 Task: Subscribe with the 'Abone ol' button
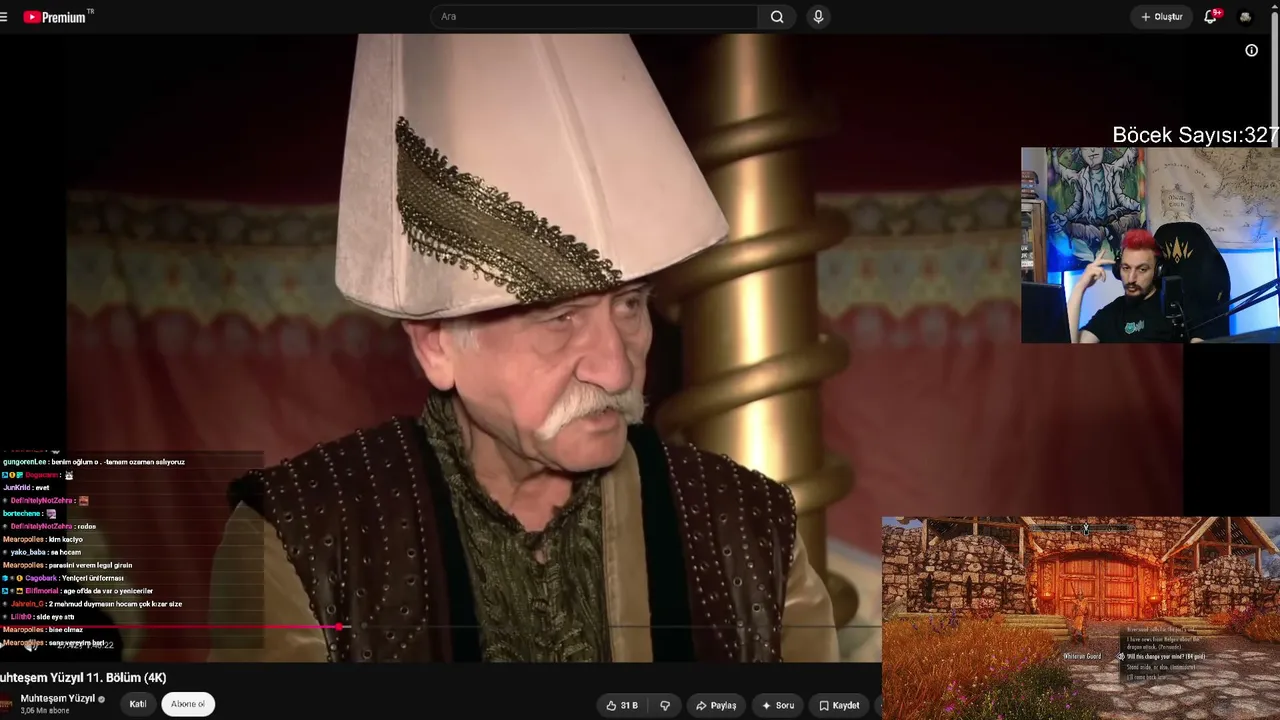pyautogui.click(x=188, y=704)
